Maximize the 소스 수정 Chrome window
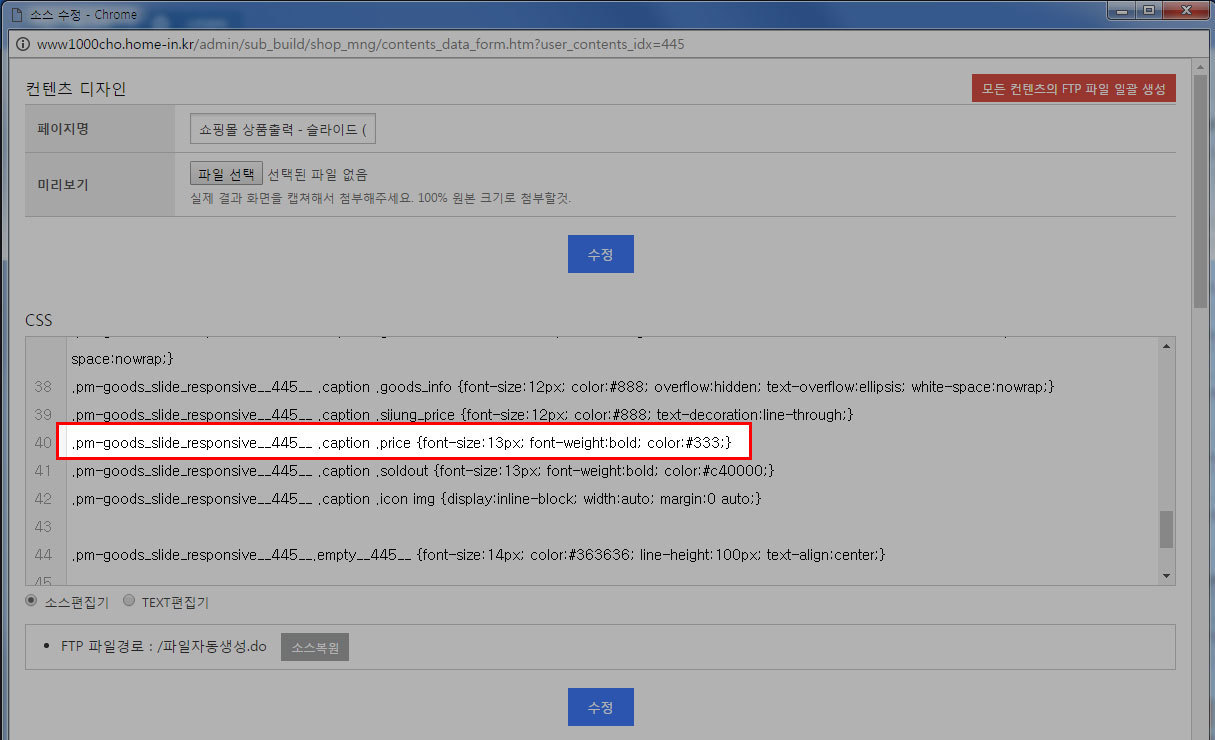 pos(1148,10)
